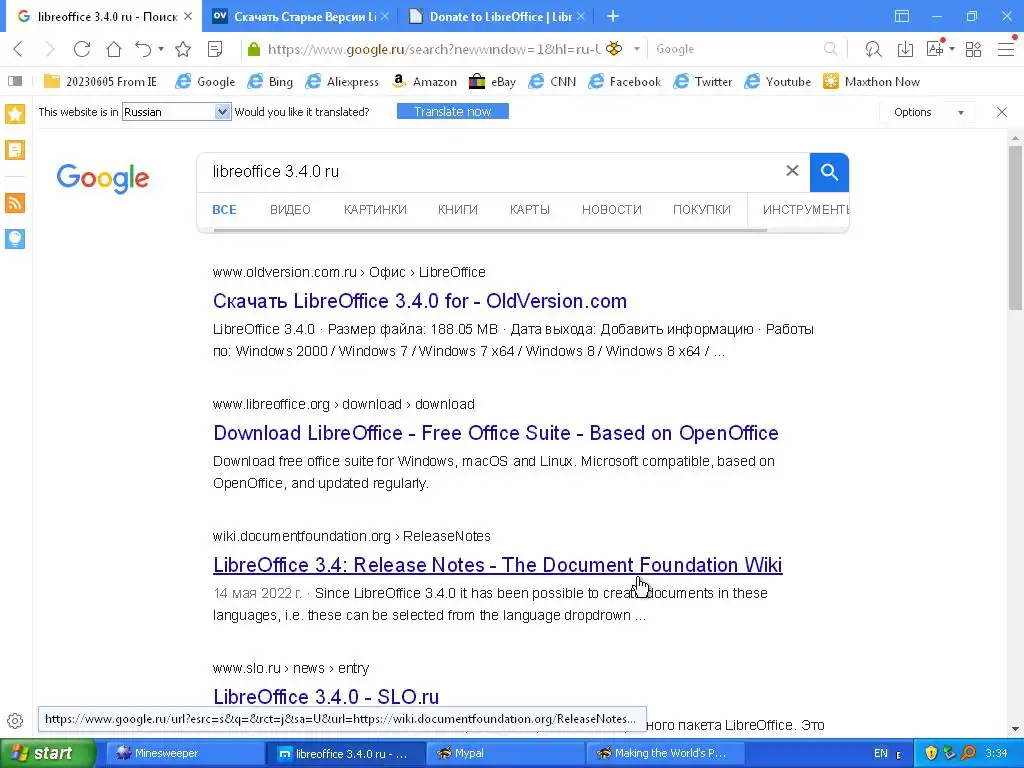Screen dimensions: 1024x768
Task: Open sidebar settings gear icon
Action: tap(15, 721)
